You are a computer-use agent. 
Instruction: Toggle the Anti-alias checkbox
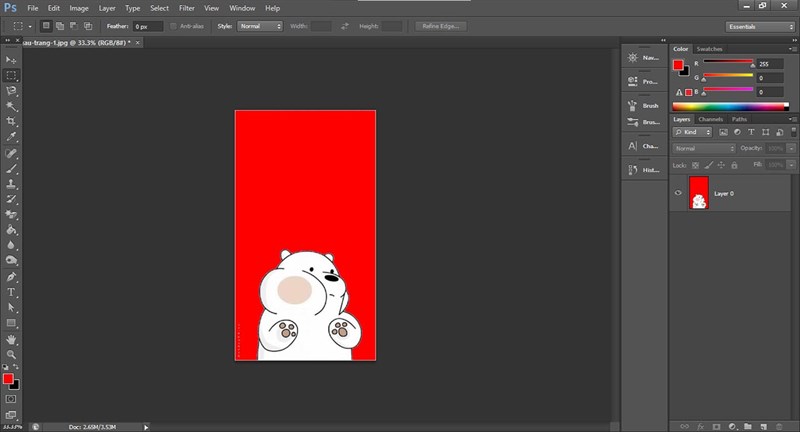tap(173, 26)
